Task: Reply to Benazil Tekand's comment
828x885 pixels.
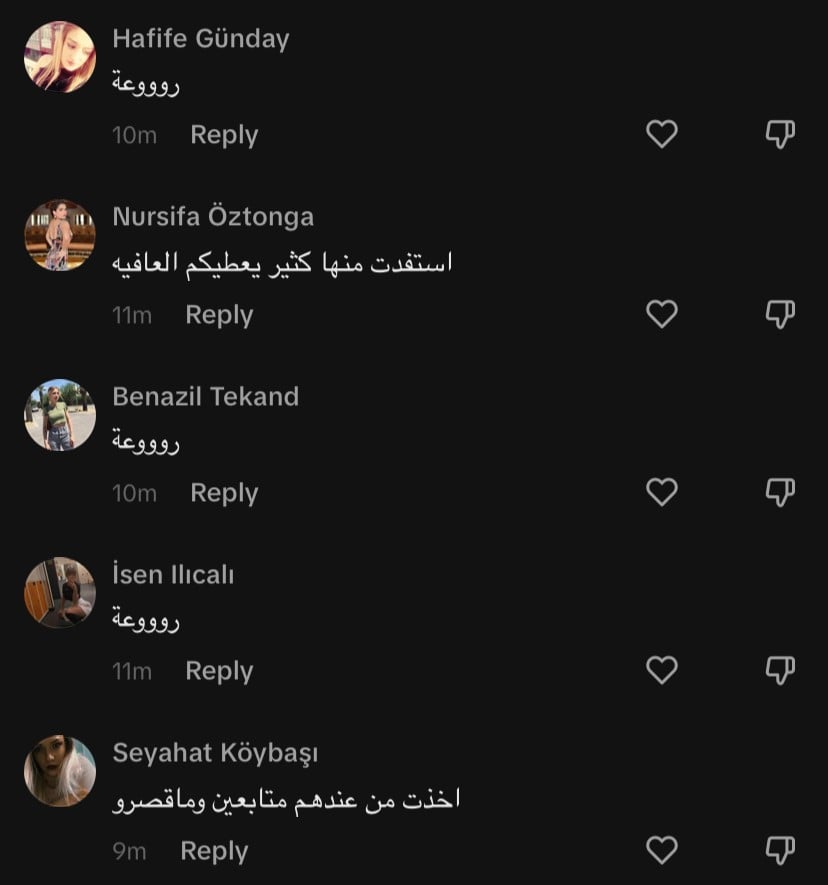Action: point(224,493)
